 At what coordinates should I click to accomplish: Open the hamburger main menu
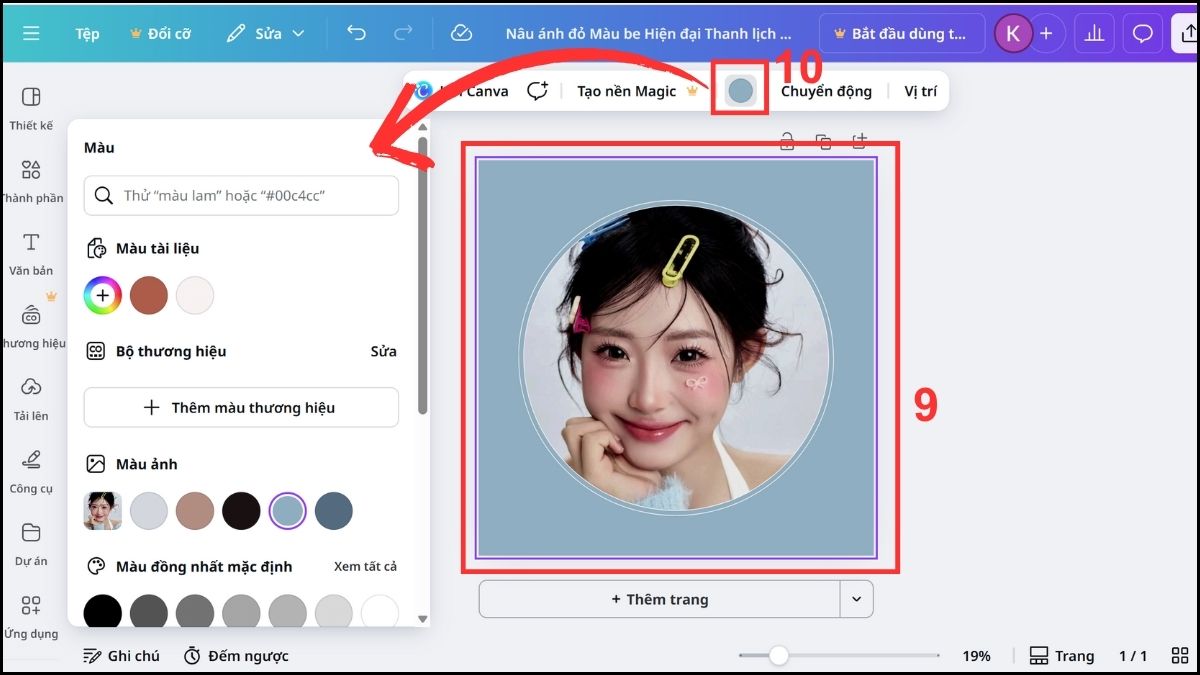tap(31, 32)
